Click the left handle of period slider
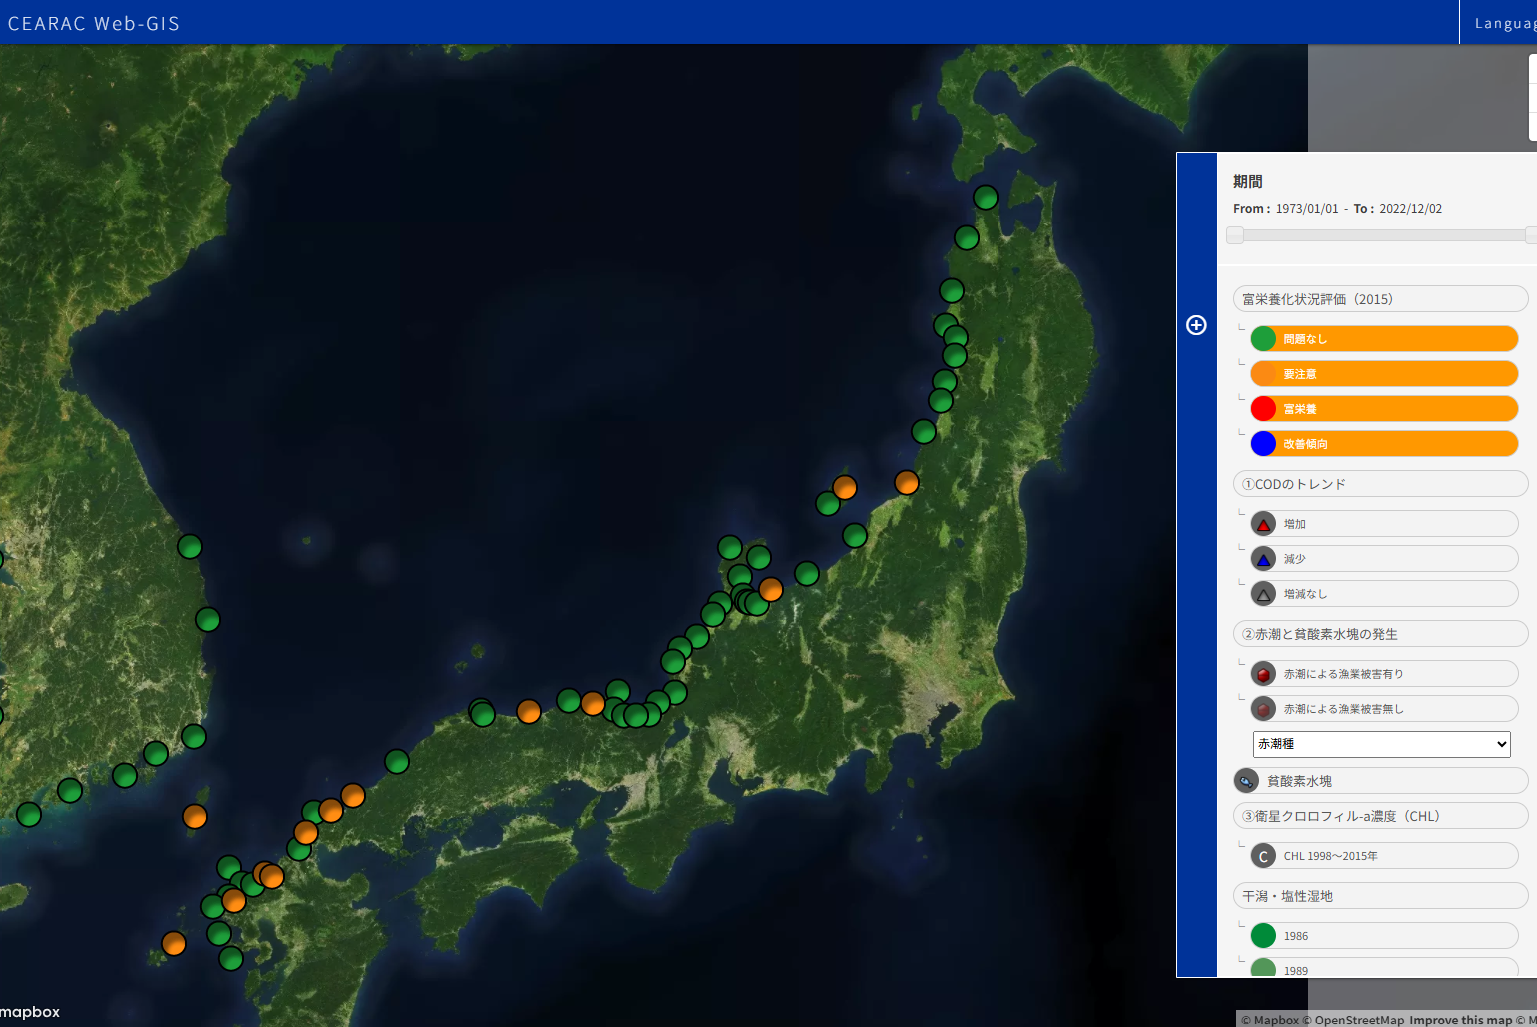Screen dimensions: 1537x1027 (x=1235, y=235)
